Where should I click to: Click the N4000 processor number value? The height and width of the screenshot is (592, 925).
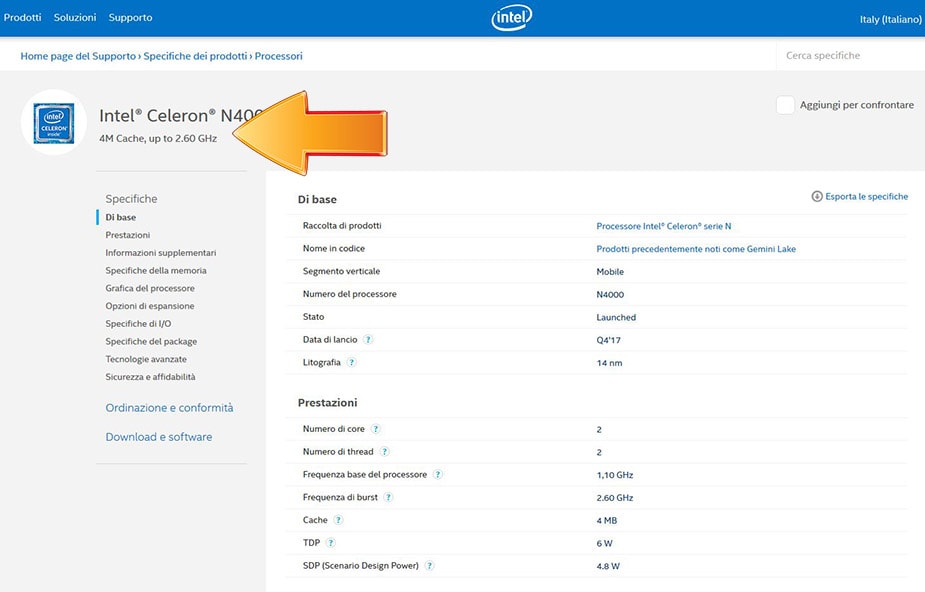coord(610,294)
